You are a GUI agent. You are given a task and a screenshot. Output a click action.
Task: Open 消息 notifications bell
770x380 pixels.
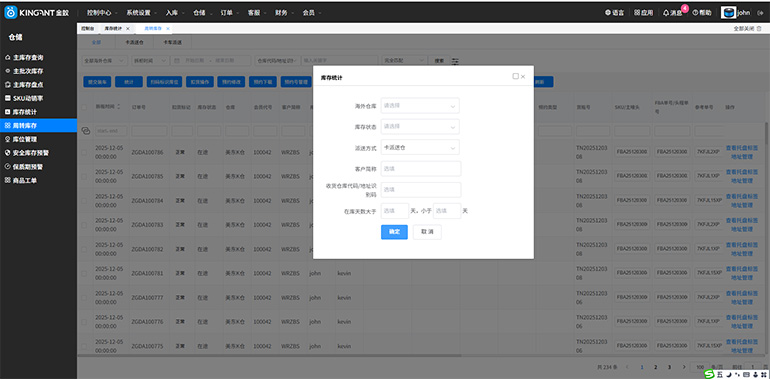(666, 13)
